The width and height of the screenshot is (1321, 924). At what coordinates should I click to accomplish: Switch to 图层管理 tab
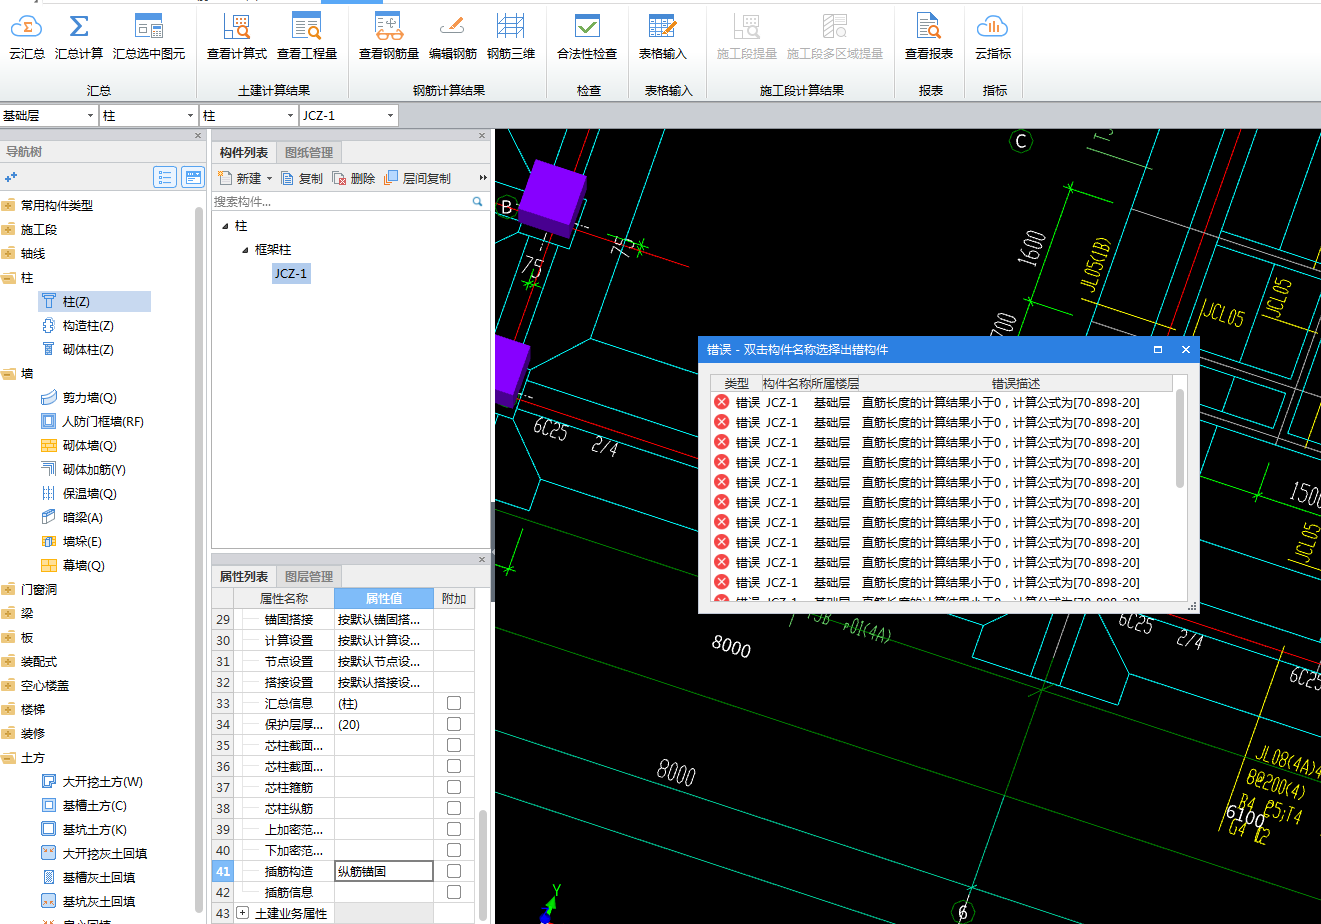point(309,577)
